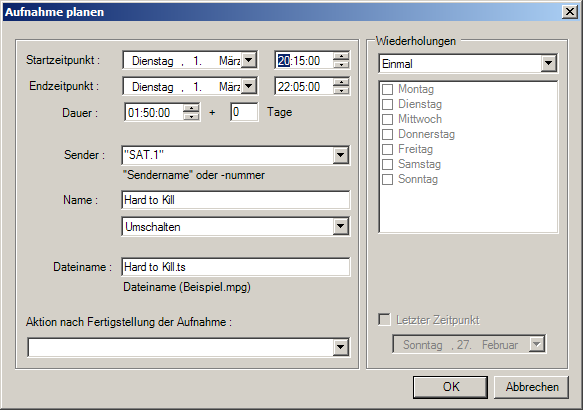The height and width of the screenshot is (410, 583).
Task: Close the Aufnahme planen dialog
Action: (570, 12)
